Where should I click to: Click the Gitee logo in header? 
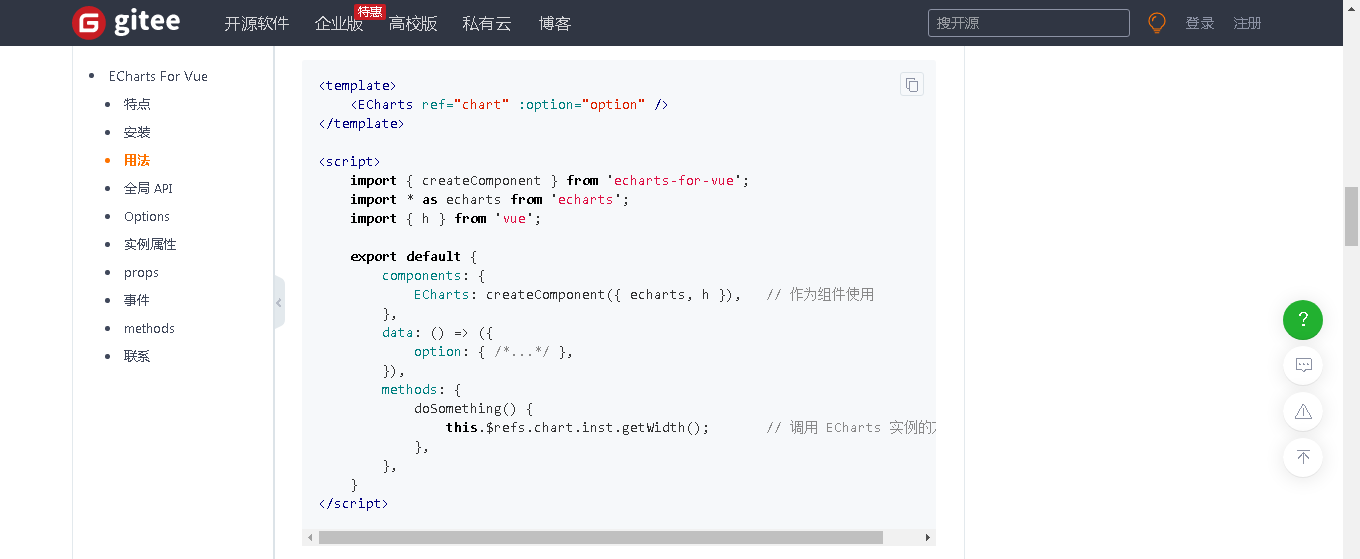pyautogui.click(x=126, y=23)
